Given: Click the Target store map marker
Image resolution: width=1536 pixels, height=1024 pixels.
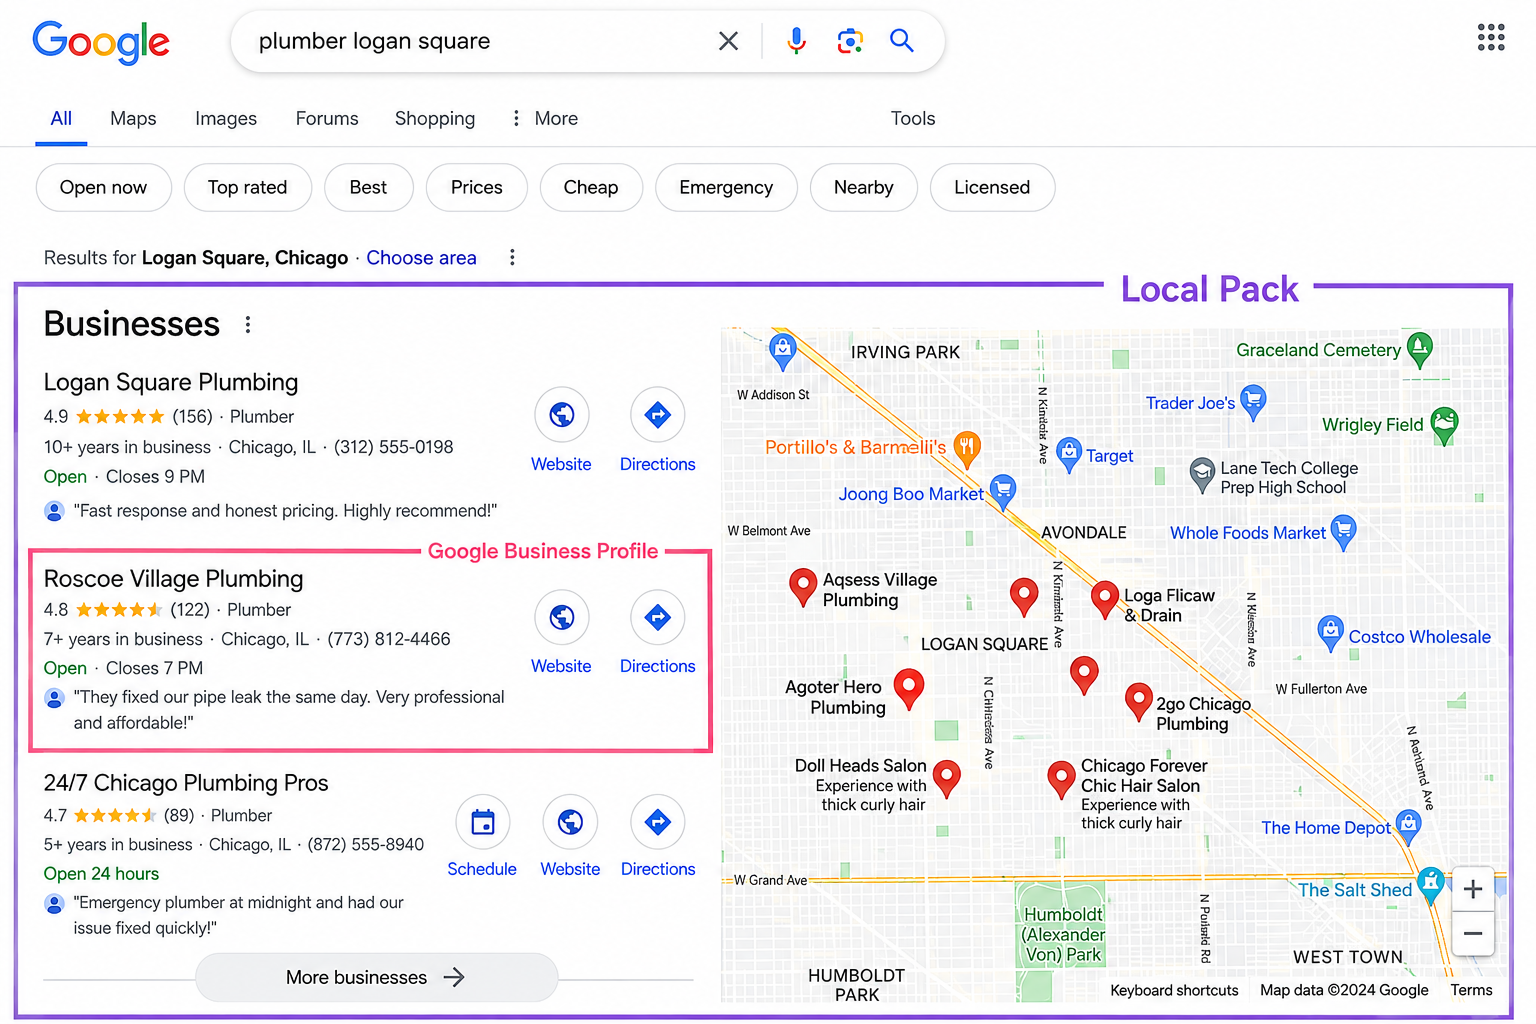Looking at the screenshot, I should pos(1069,454).
